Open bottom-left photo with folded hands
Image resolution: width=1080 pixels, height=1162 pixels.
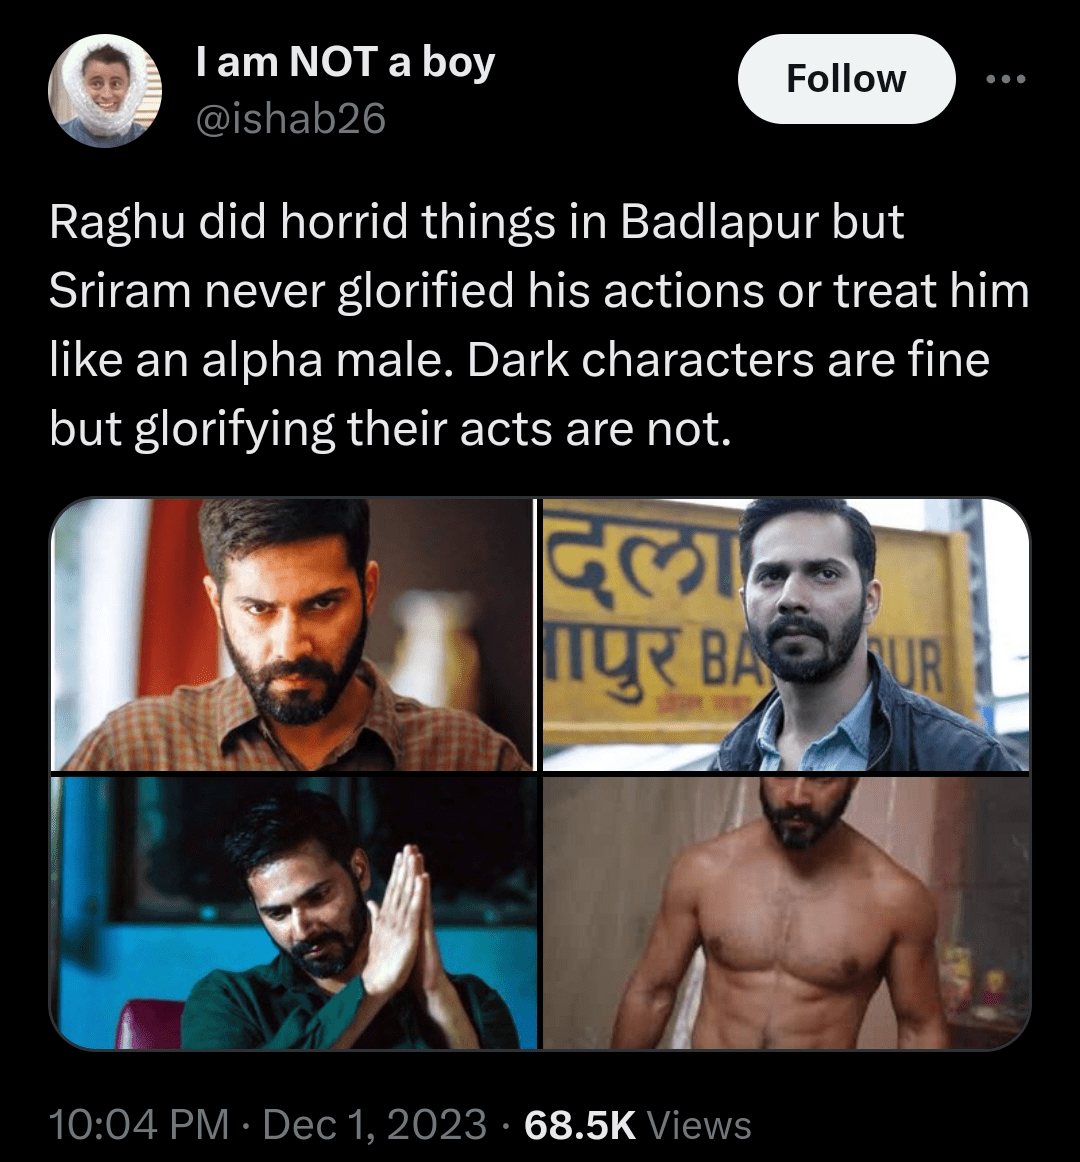pyautogui.click(x=292, y=912)
